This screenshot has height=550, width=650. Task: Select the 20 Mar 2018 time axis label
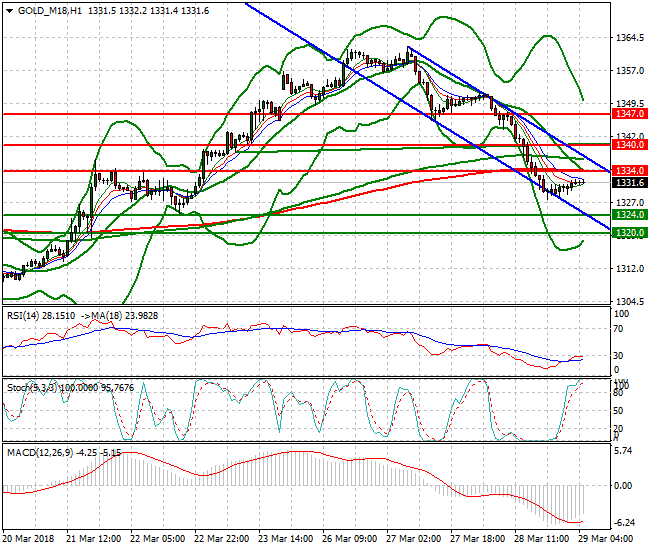pyautogui.click(x=29, y=538)
